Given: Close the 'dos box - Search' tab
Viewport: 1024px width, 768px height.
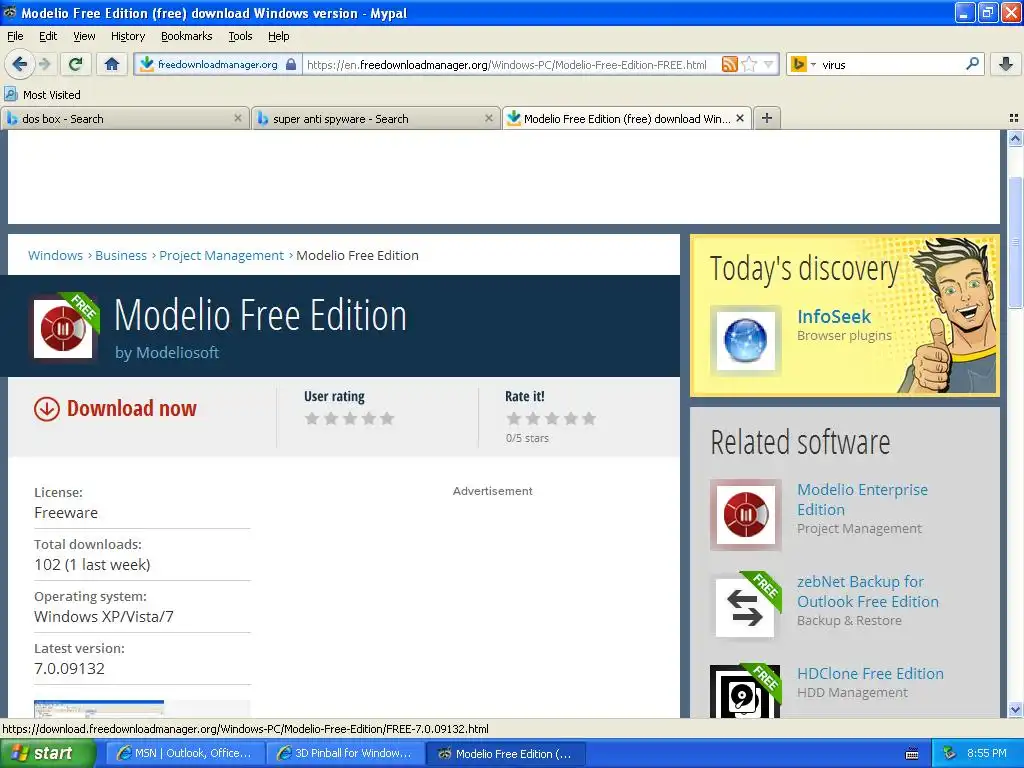Looking at the screenshot, I should pyautogui.click(x=238, y=118).
